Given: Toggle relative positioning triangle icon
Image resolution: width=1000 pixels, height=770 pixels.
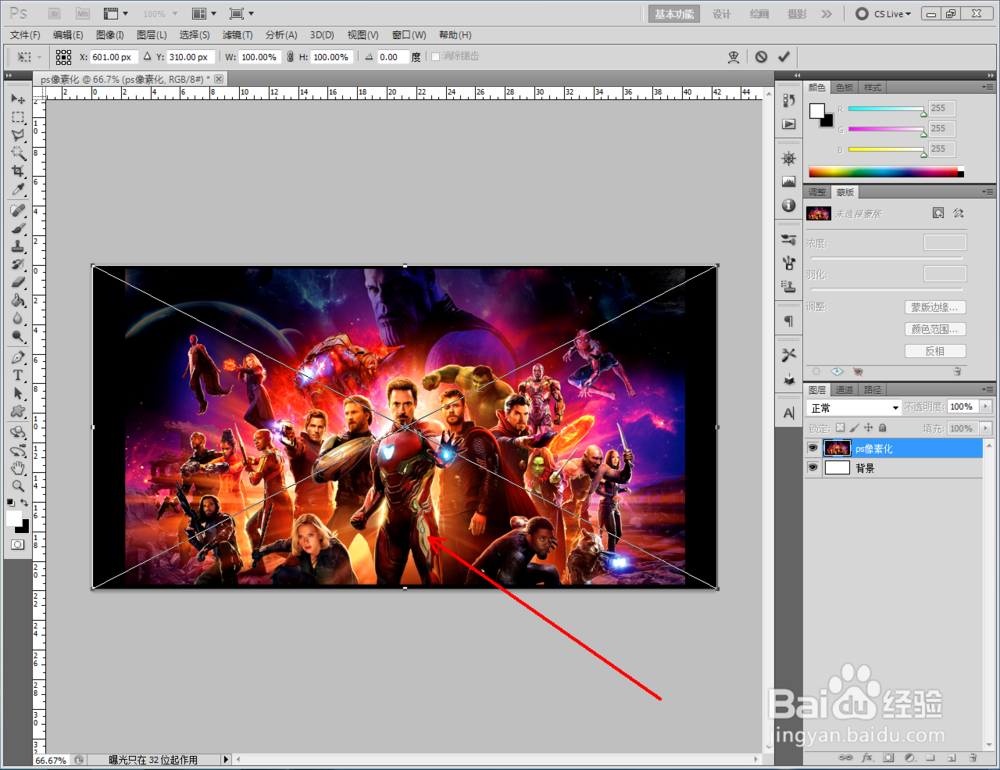Looking at the screenshot, I should coord(147,57).
